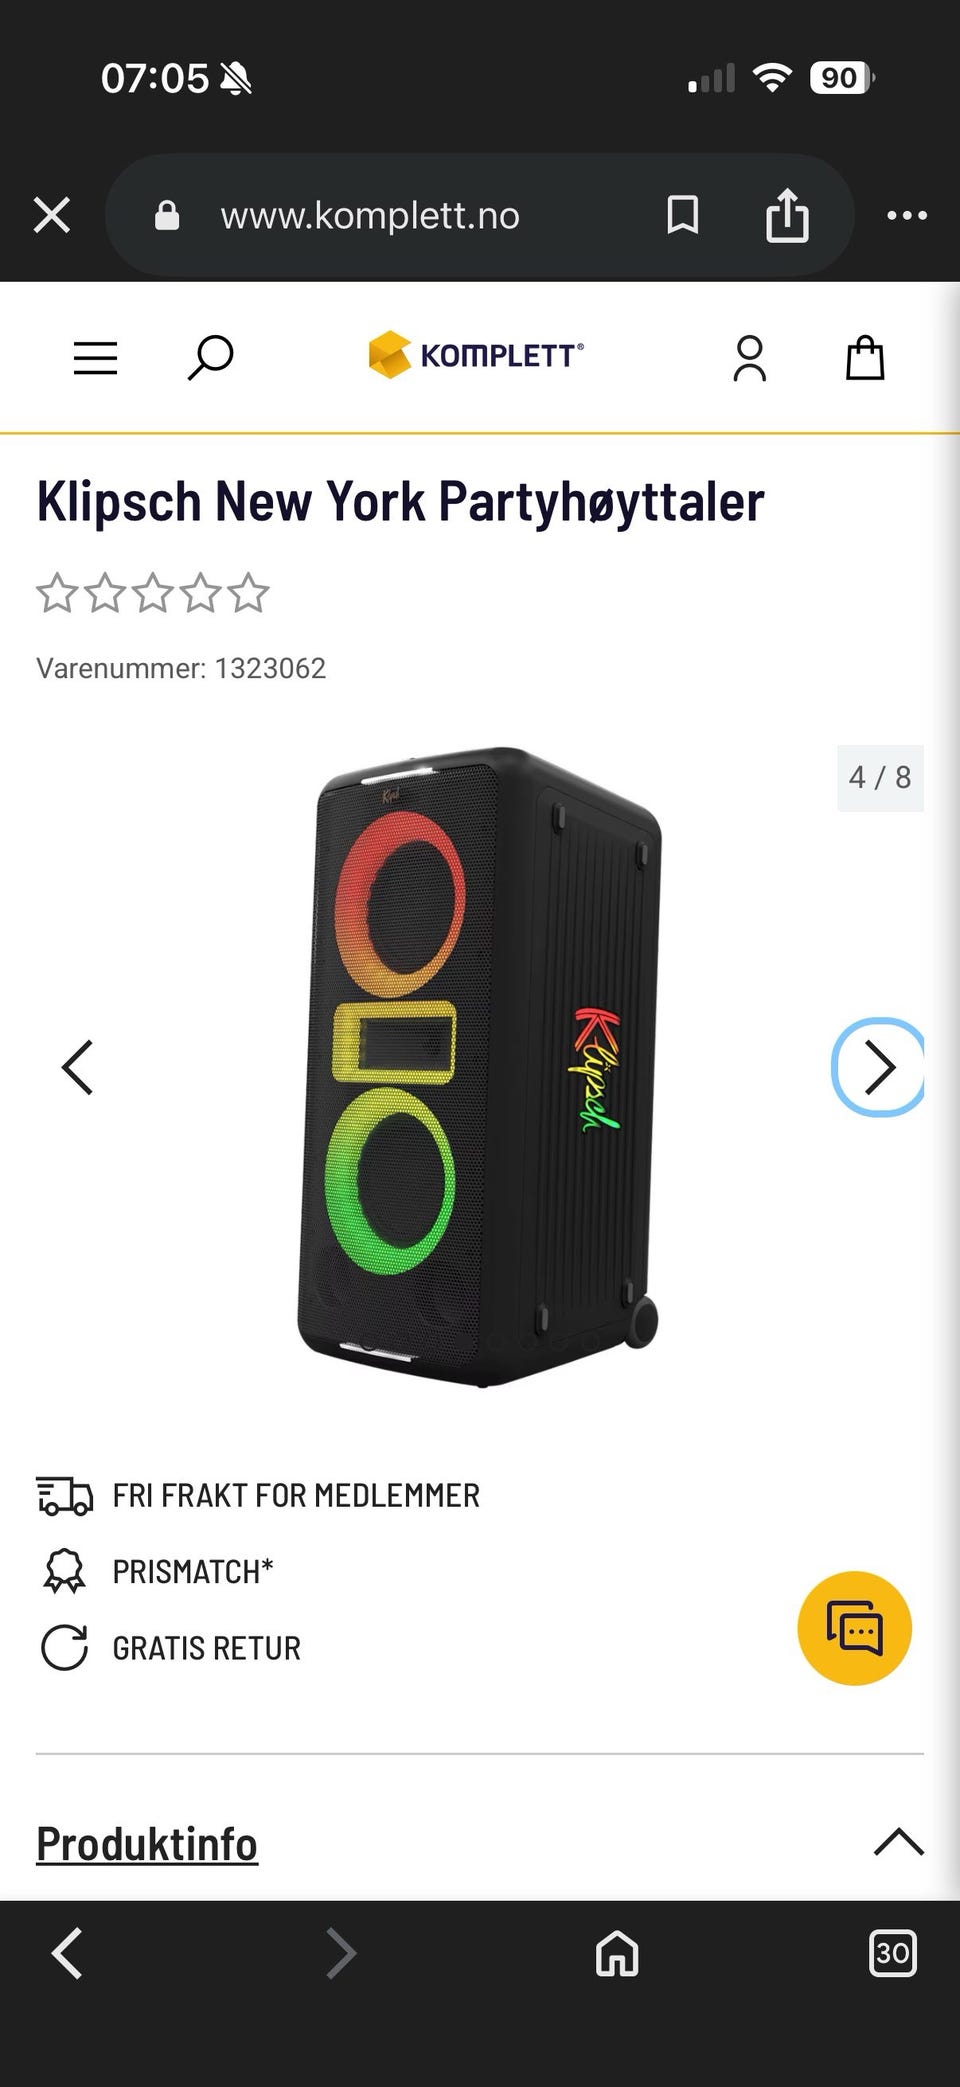Image resolution: width=960 pixels, height=2087 pixels.
Task: Go to browser home page
Action: [617, 1953]
